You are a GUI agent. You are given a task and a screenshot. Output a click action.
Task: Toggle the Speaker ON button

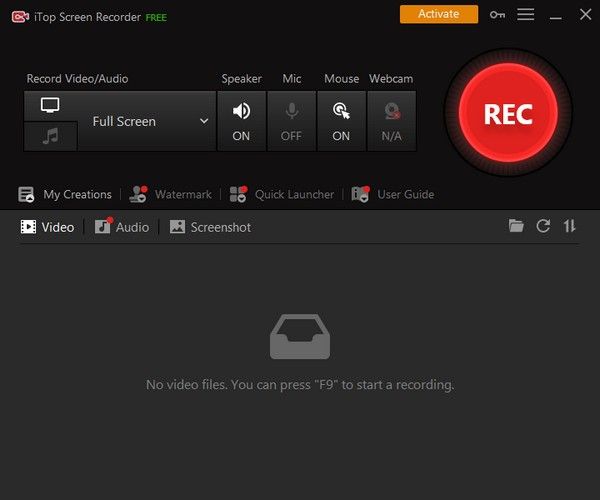tap(241, 121)
